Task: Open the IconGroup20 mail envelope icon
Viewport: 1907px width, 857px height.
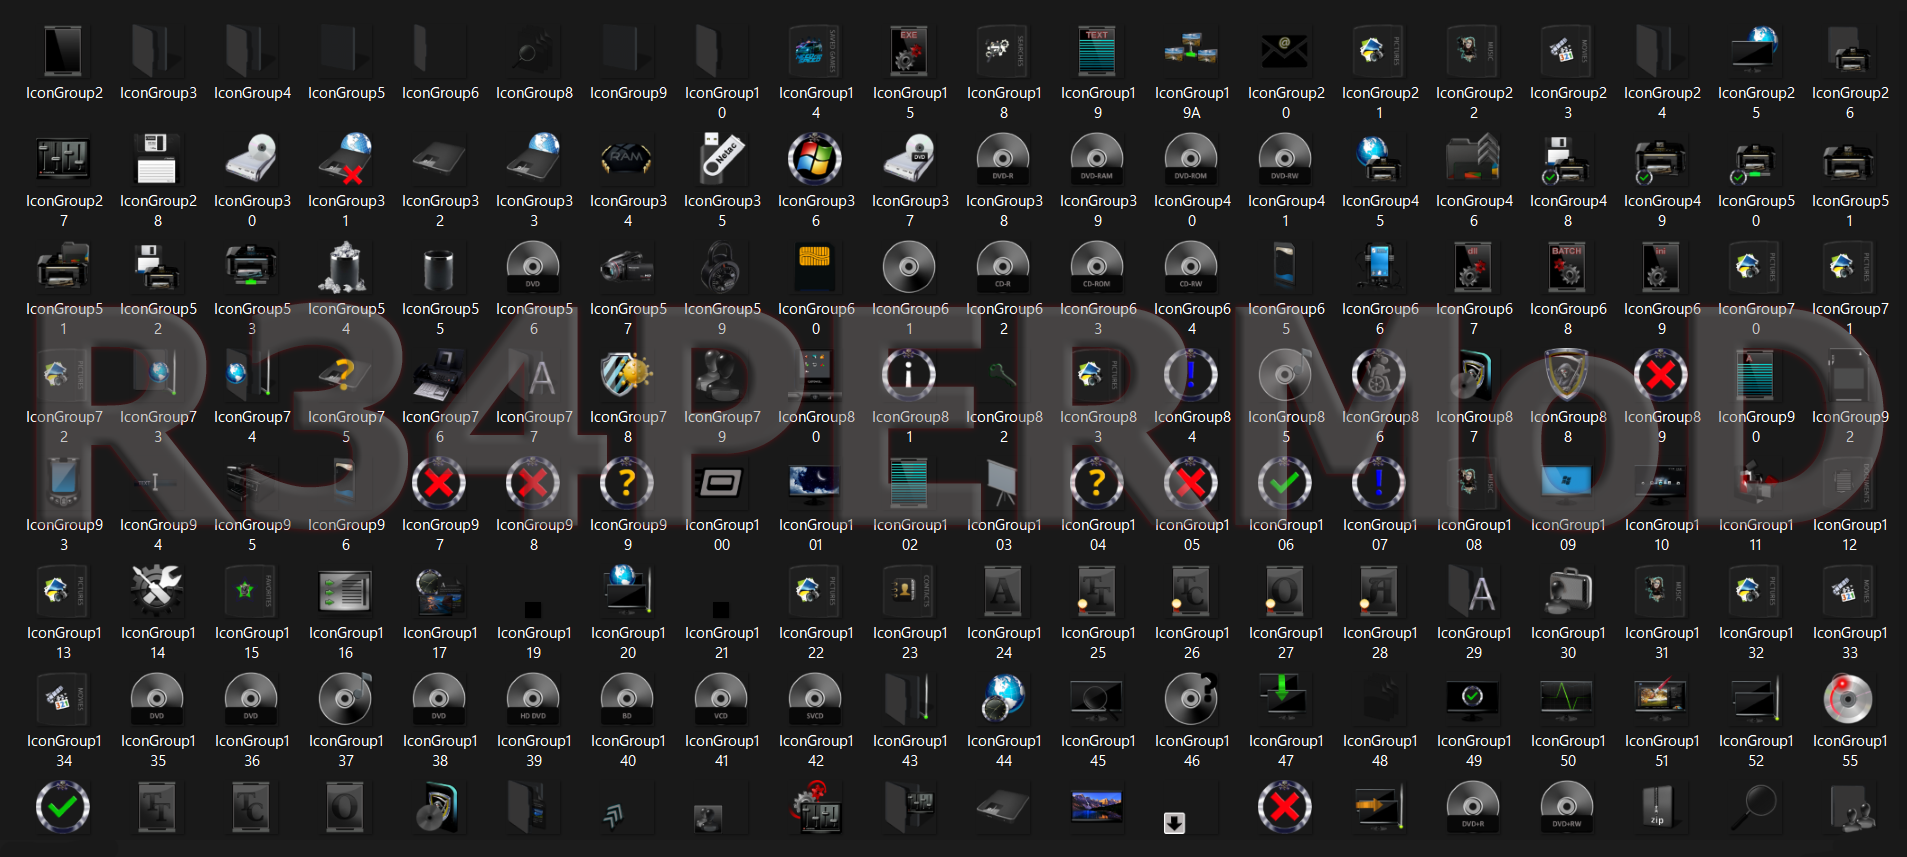Action: pyautogui.click(x=1285, y=51)
